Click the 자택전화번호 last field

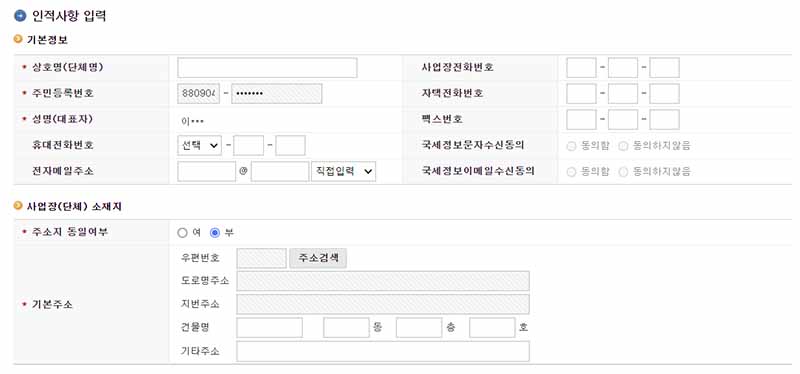[x=664, y=94]
